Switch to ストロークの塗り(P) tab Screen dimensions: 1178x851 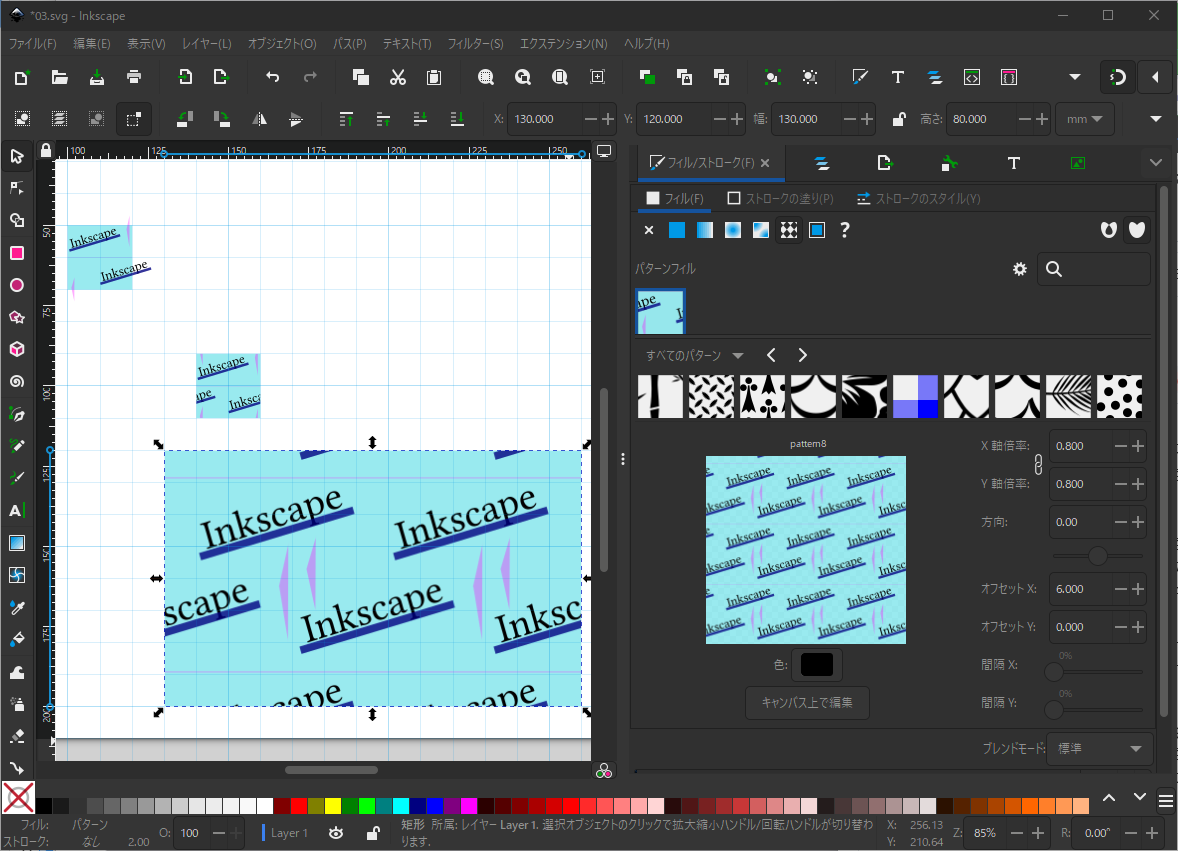781,198
